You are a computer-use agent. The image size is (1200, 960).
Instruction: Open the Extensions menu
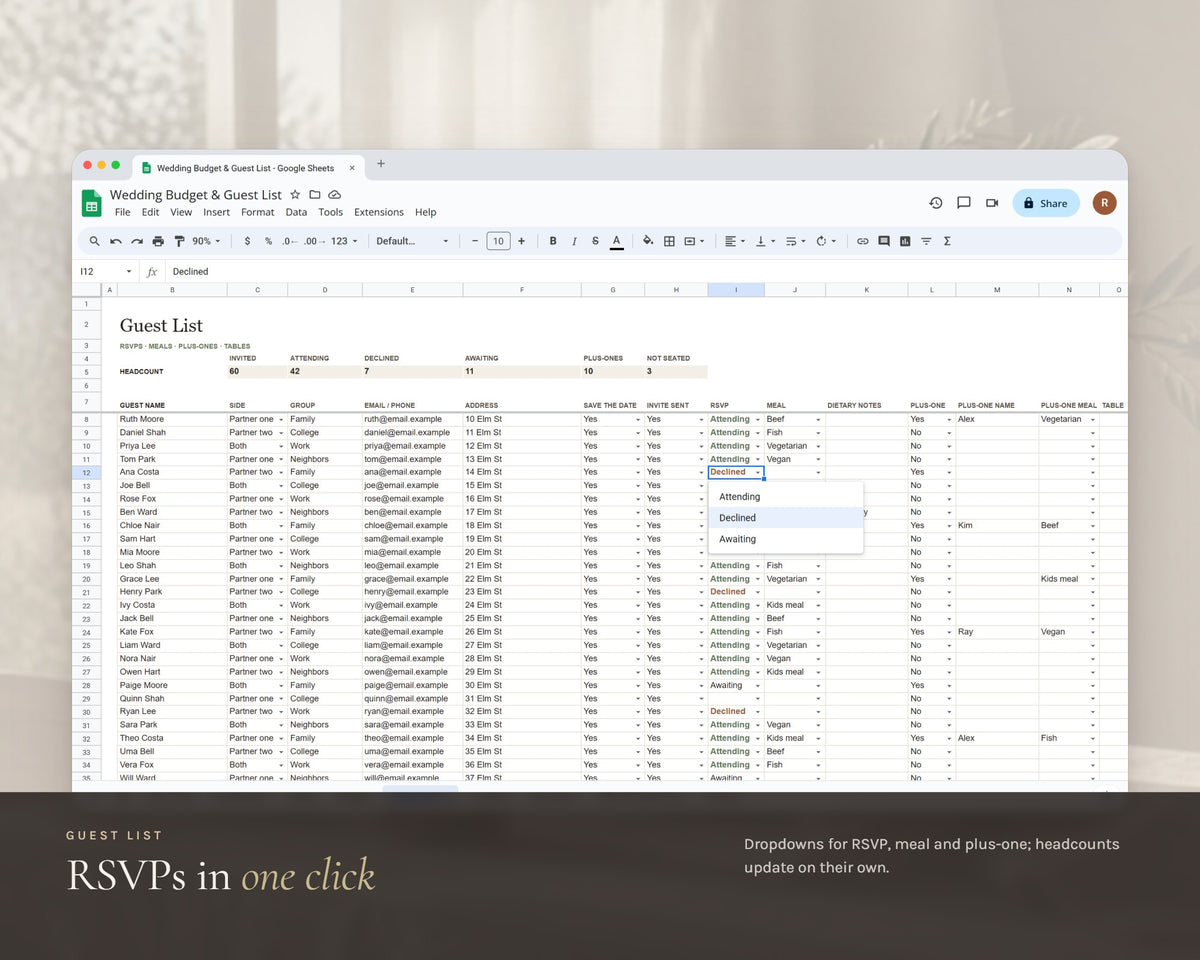[x=379, y=212]
